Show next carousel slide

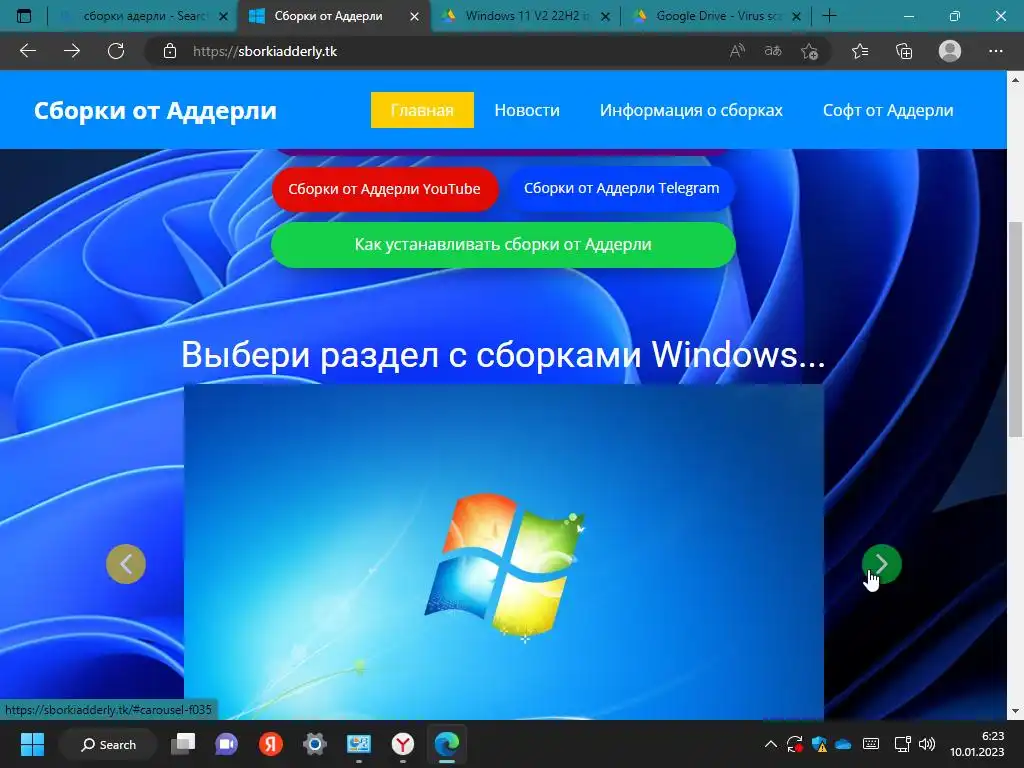(882, 564)
